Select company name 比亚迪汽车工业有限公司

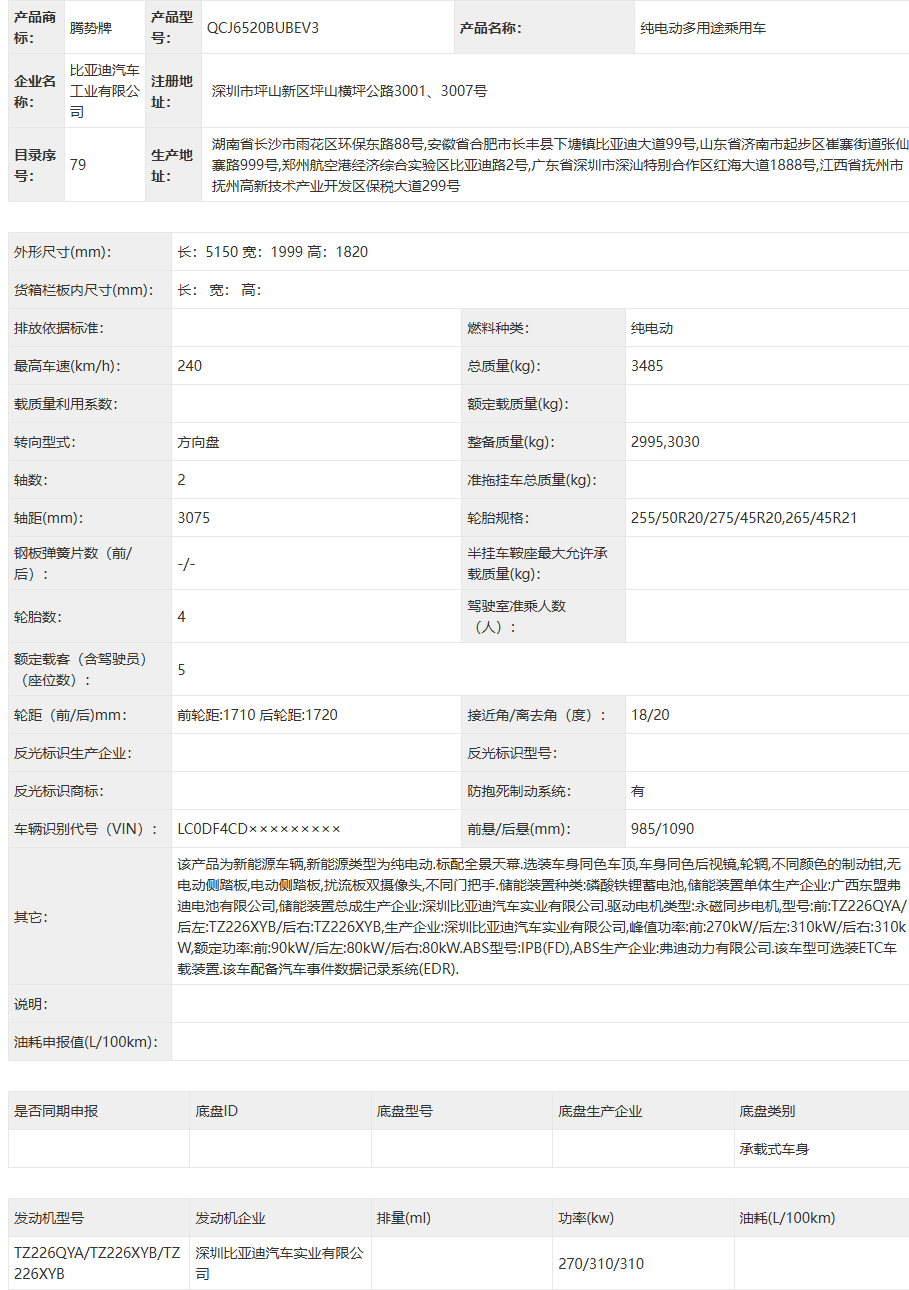pos(105,91)
